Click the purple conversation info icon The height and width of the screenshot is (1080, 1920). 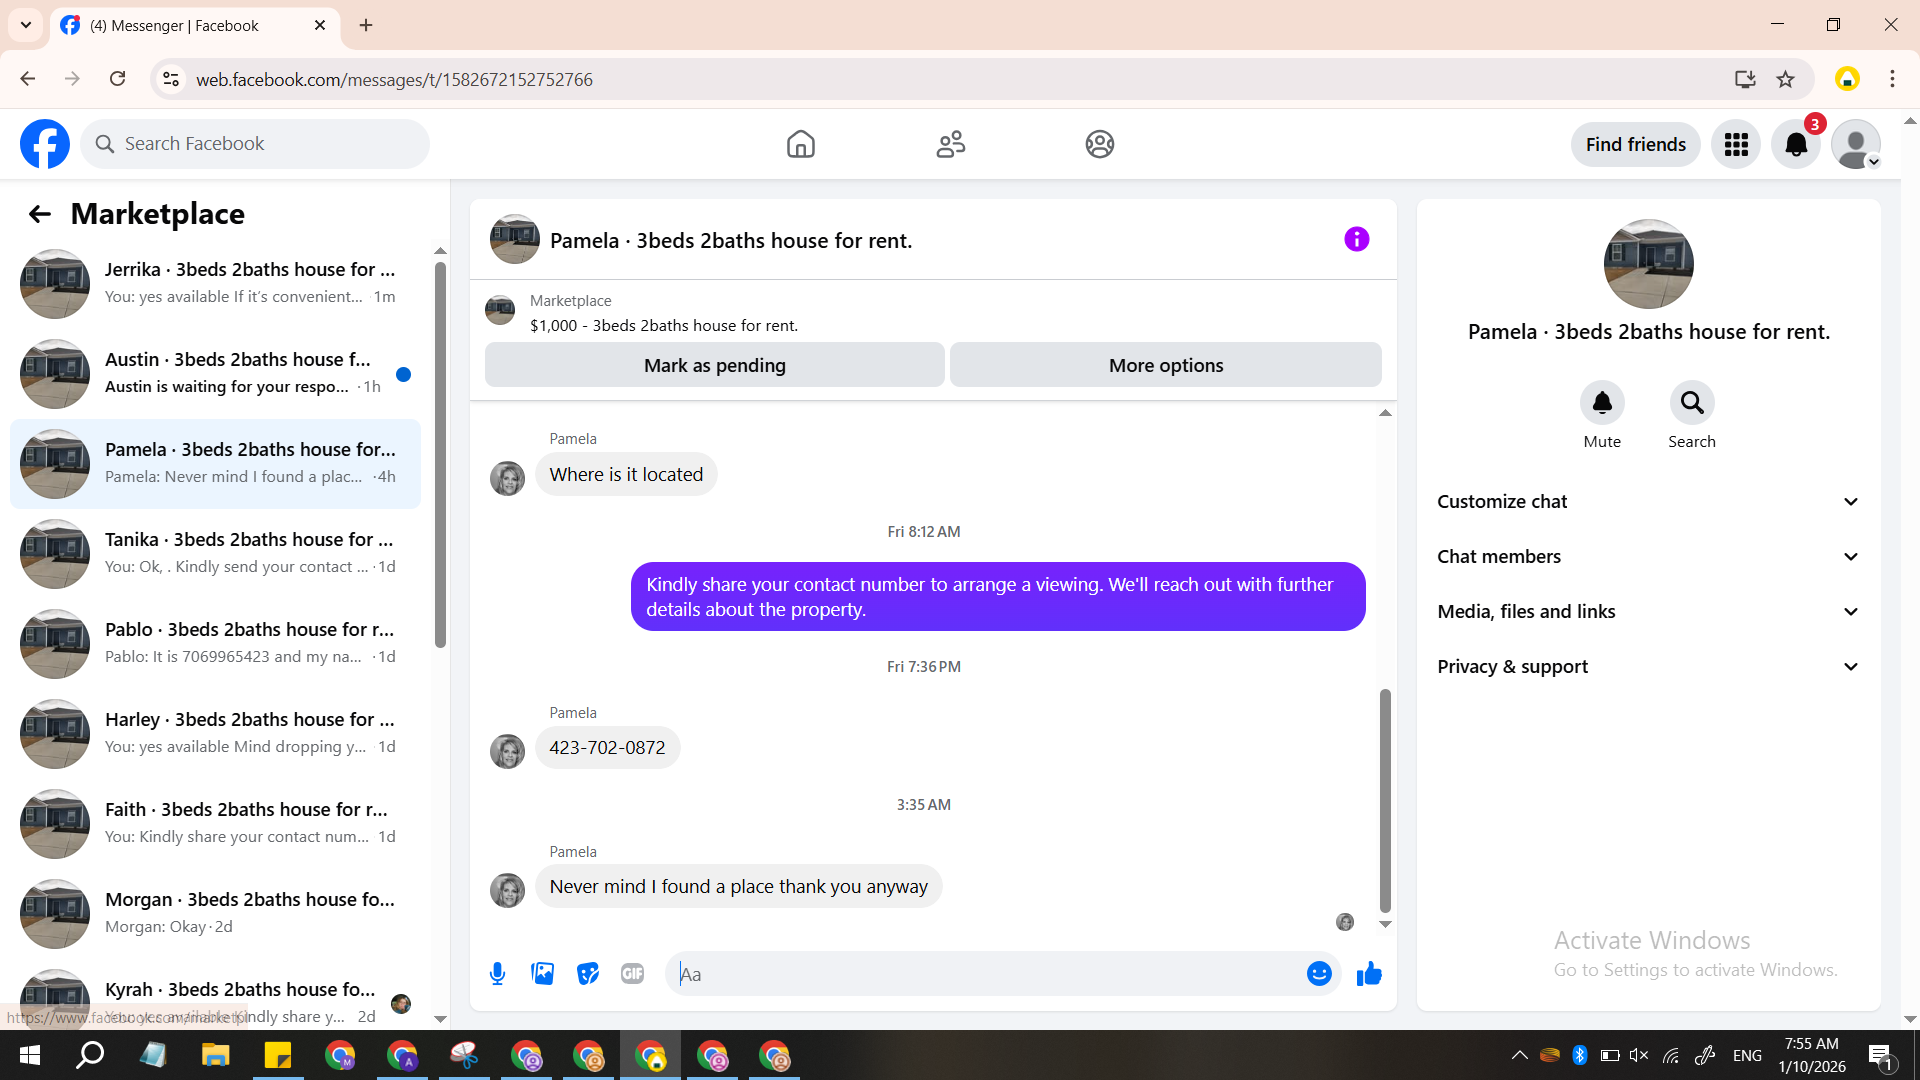coord(1356,239)
